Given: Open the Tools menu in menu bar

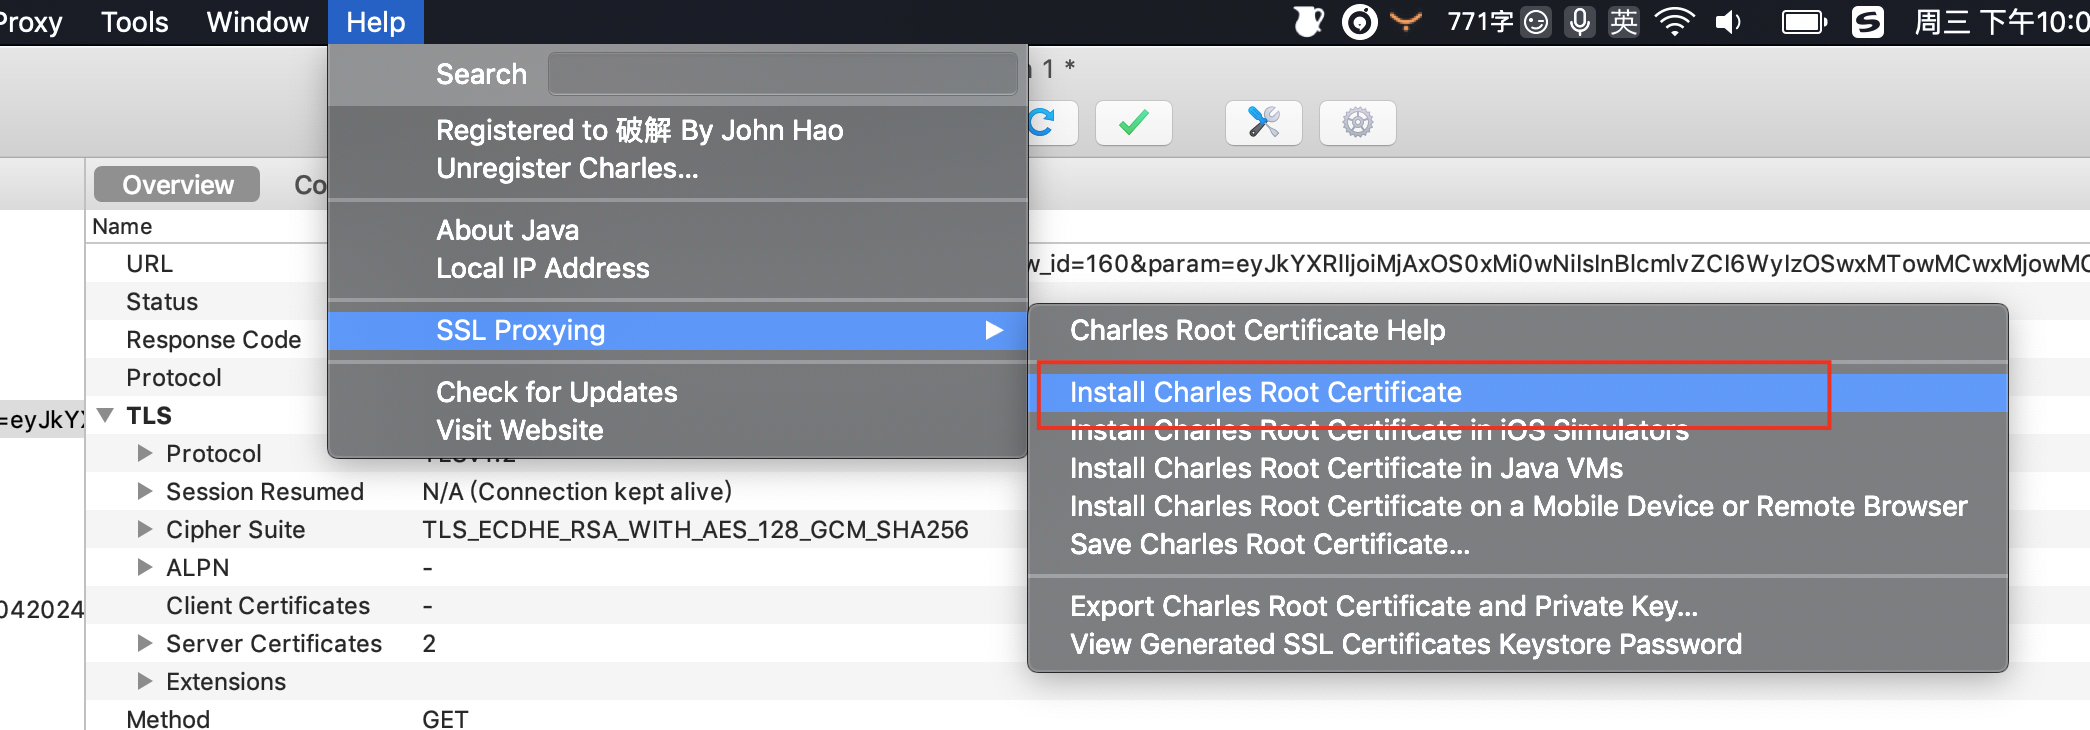Looking at the screenshot, I should (x=135, y=22).
